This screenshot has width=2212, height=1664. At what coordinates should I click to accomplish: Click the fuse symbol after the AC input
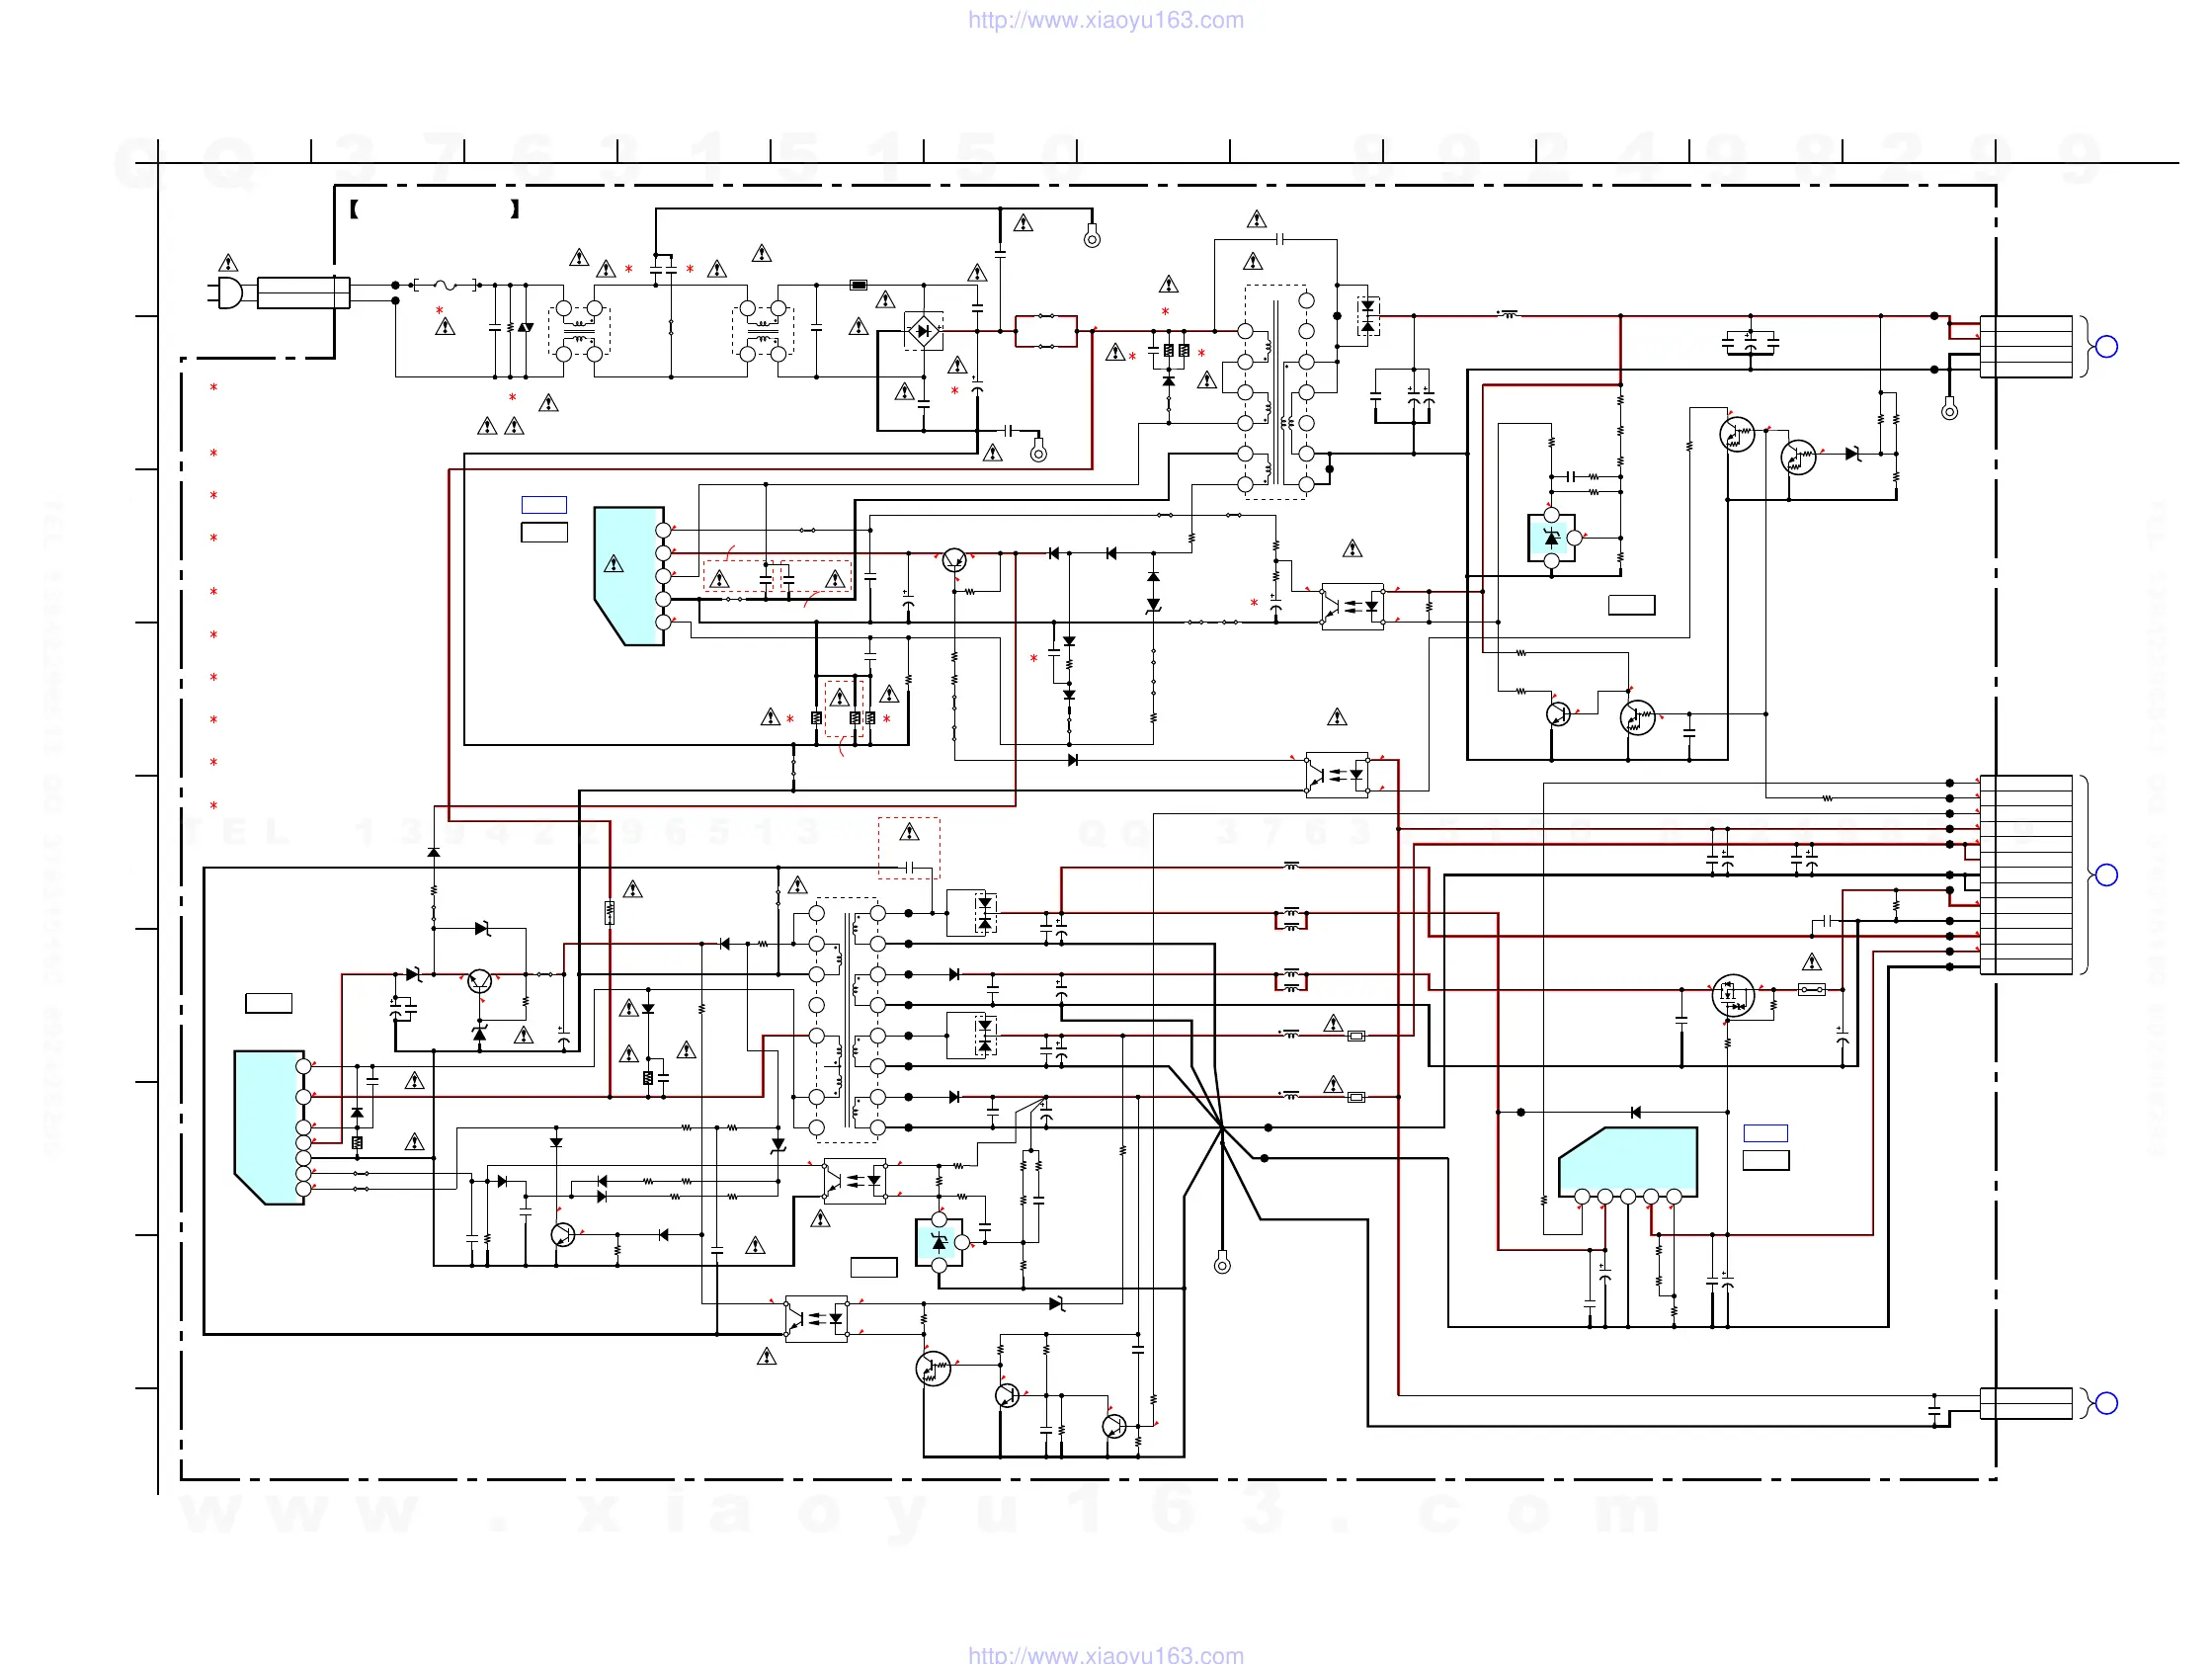pos(446,285)
